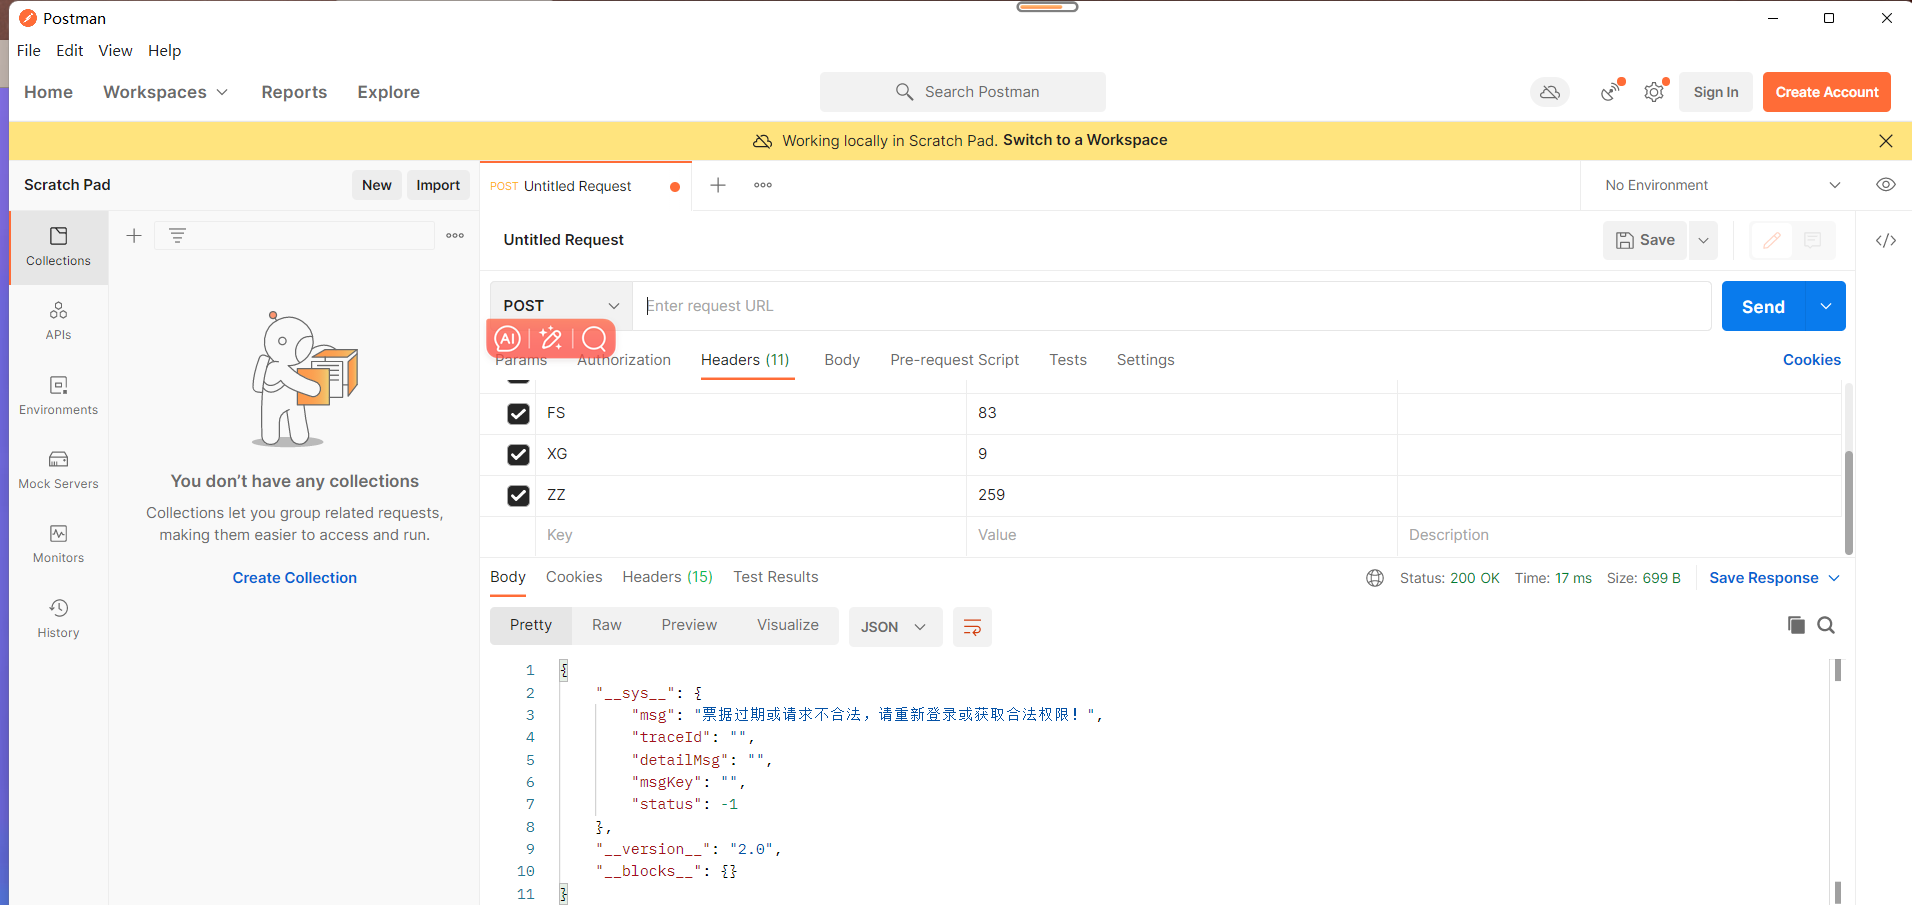Switch to the Tests tab
This screenshot has width=1912, height=905.
(1068, 360)
